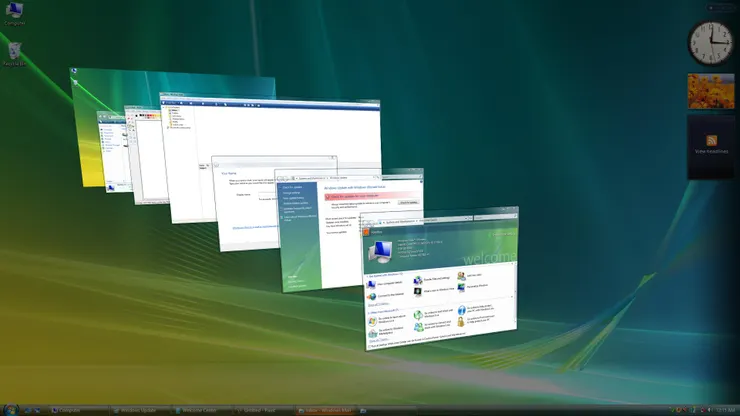Click the large computer icon in Welcome Center

coord(380,252)
